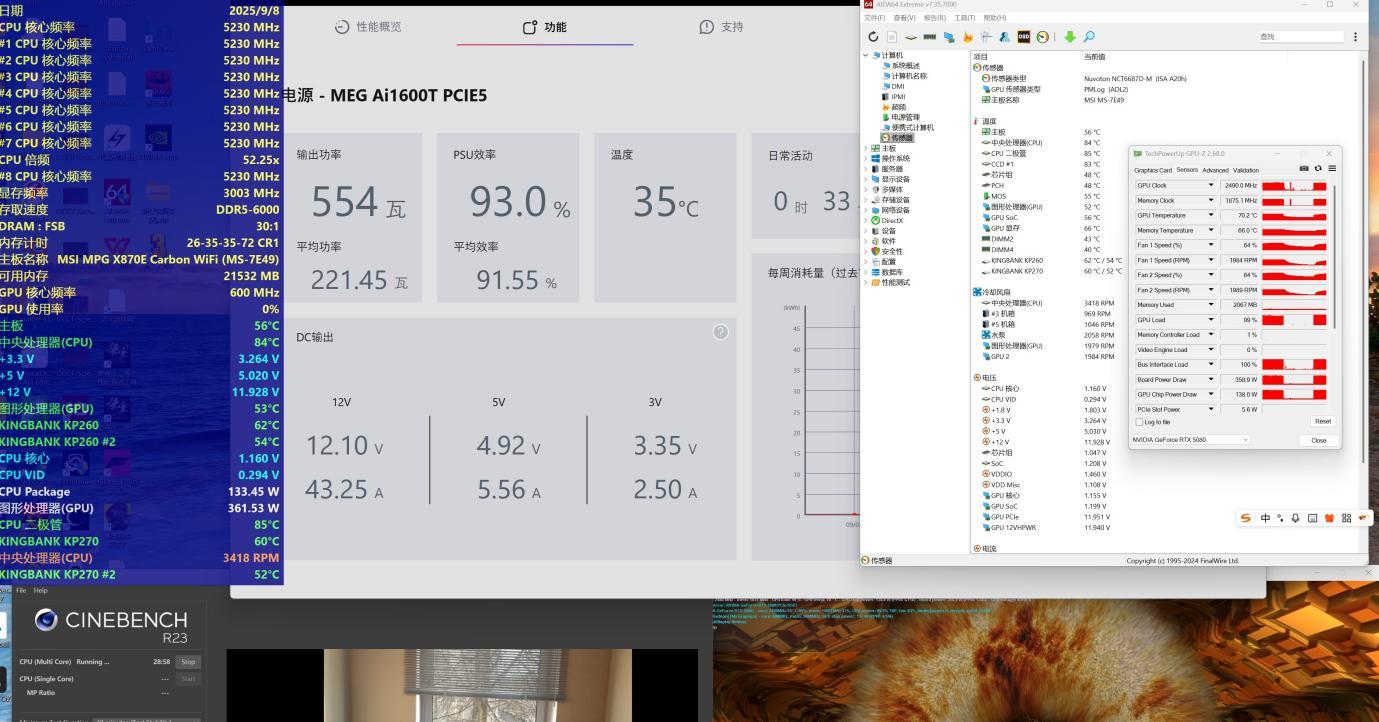Open the Memory Used sensor dropdown
Image resolution: width=1379 pixels, height=722 pixels.
pos(1211,305)
